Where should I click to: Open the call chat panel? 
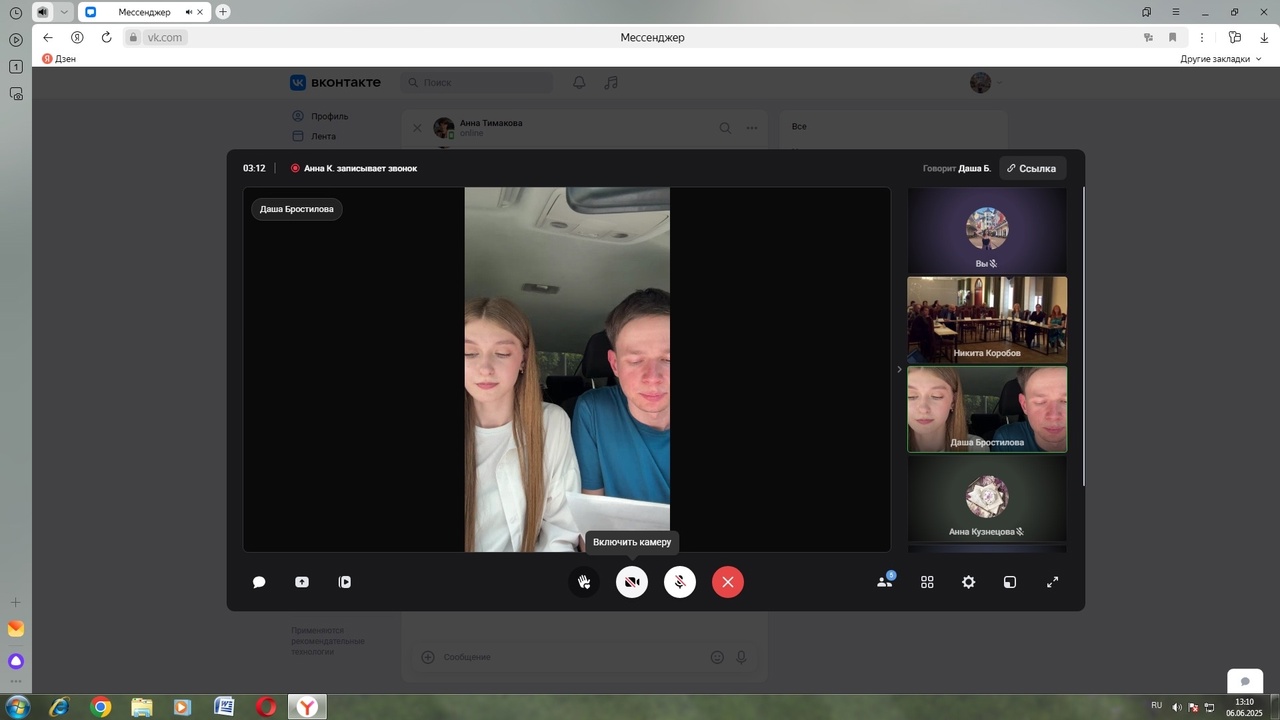(259, 582)
